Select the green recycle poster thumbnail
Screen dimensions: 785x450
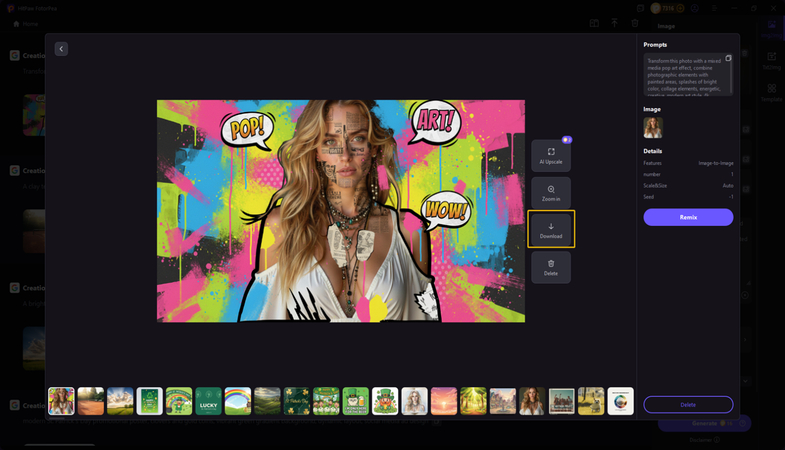point(150,401)
